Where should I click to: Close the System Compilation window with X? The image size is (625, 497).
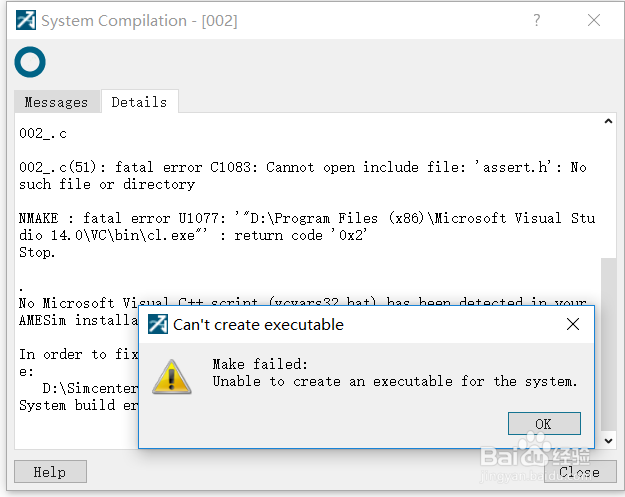(x=594, y=21)
